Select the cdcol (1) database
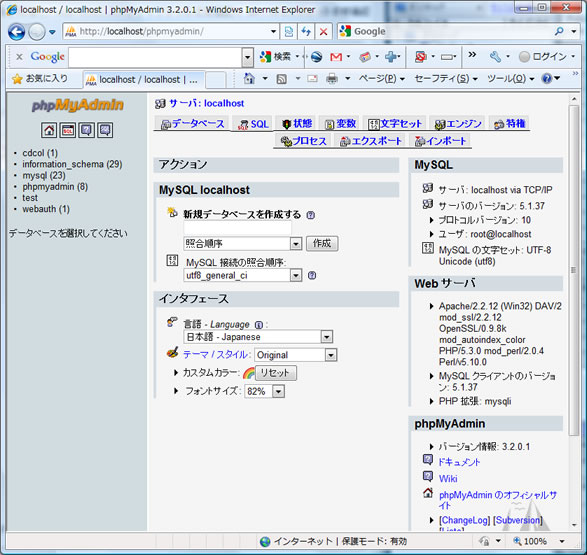This screenshot has height=555, width=587. (x=40, y=153)
